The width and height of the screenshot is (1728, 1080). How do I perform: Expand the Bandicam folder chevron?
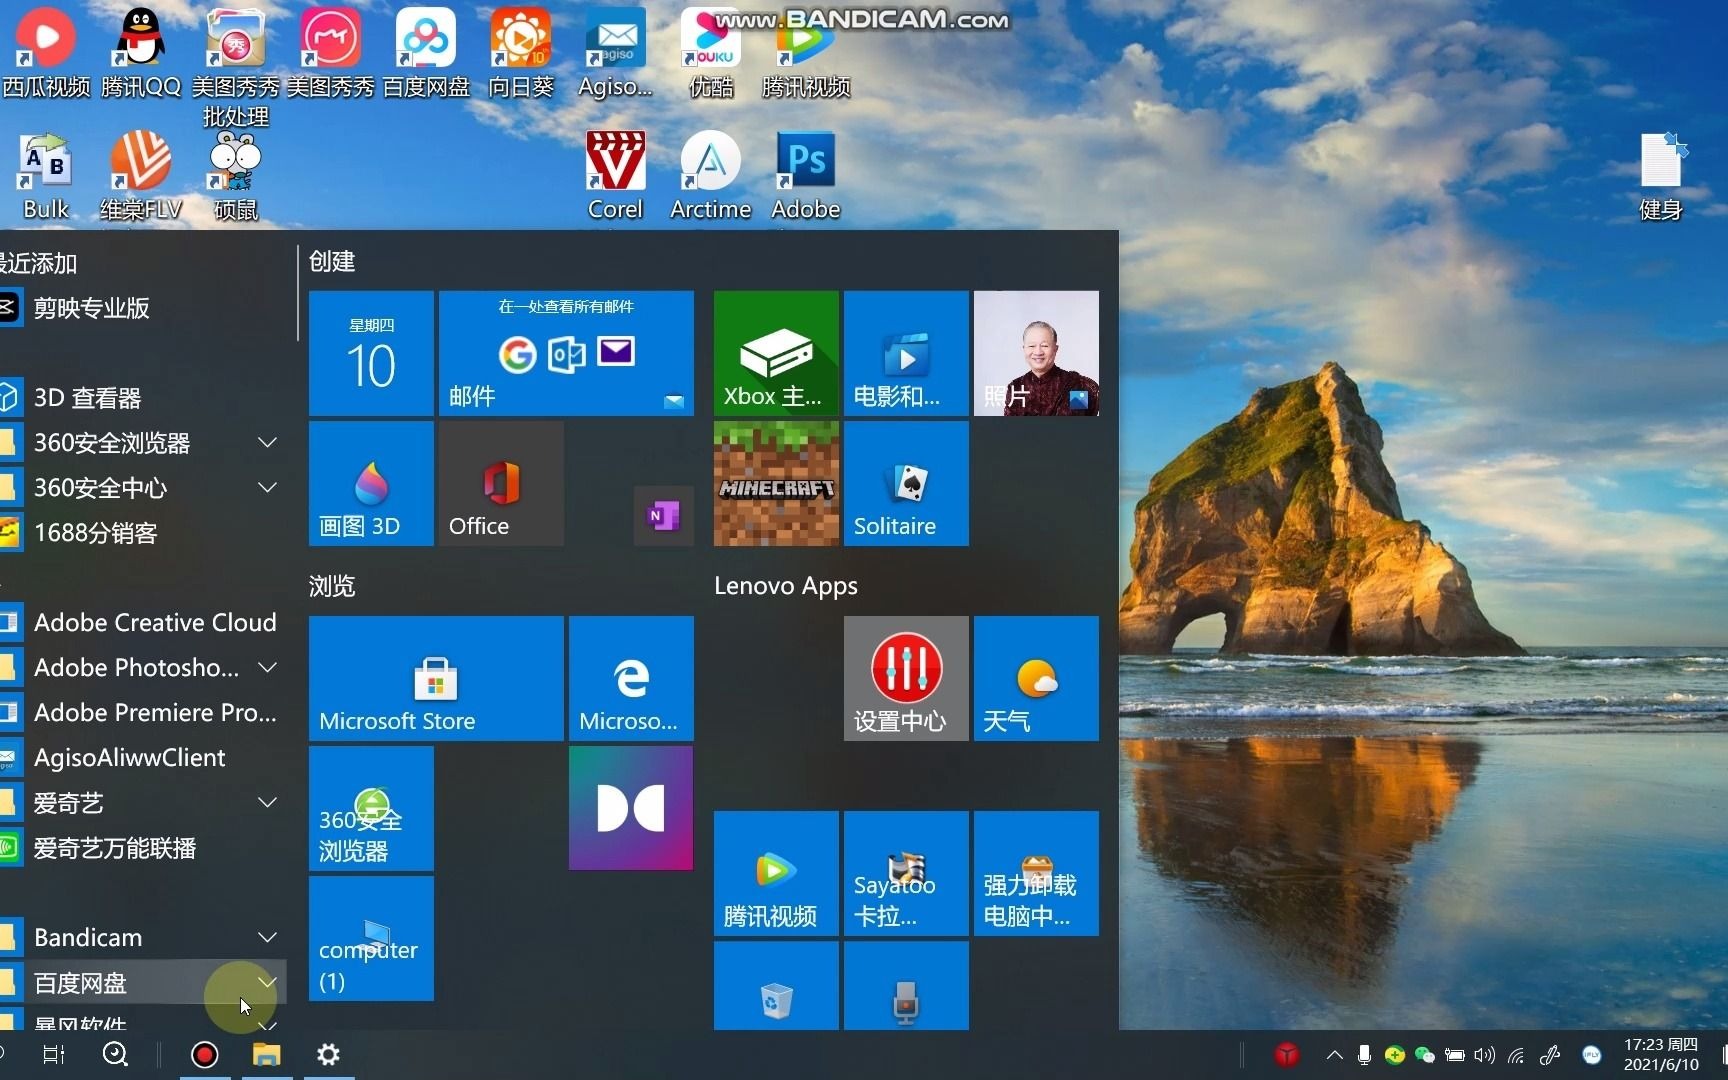tap(267, 937)
